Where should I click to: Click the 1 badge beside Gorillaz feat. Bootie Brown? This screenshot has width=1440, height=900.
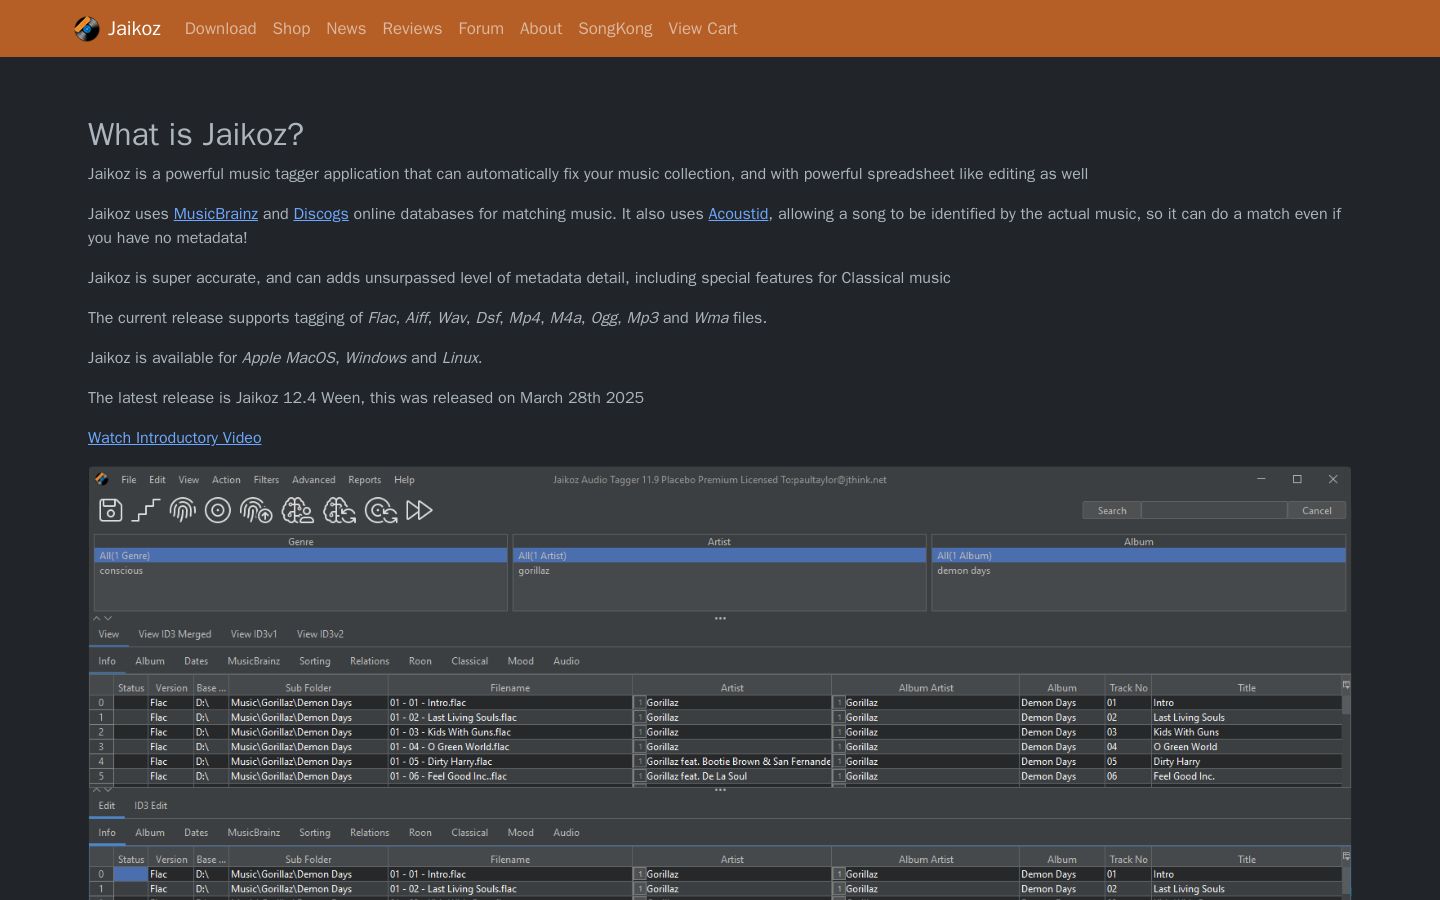click(640, 762)
